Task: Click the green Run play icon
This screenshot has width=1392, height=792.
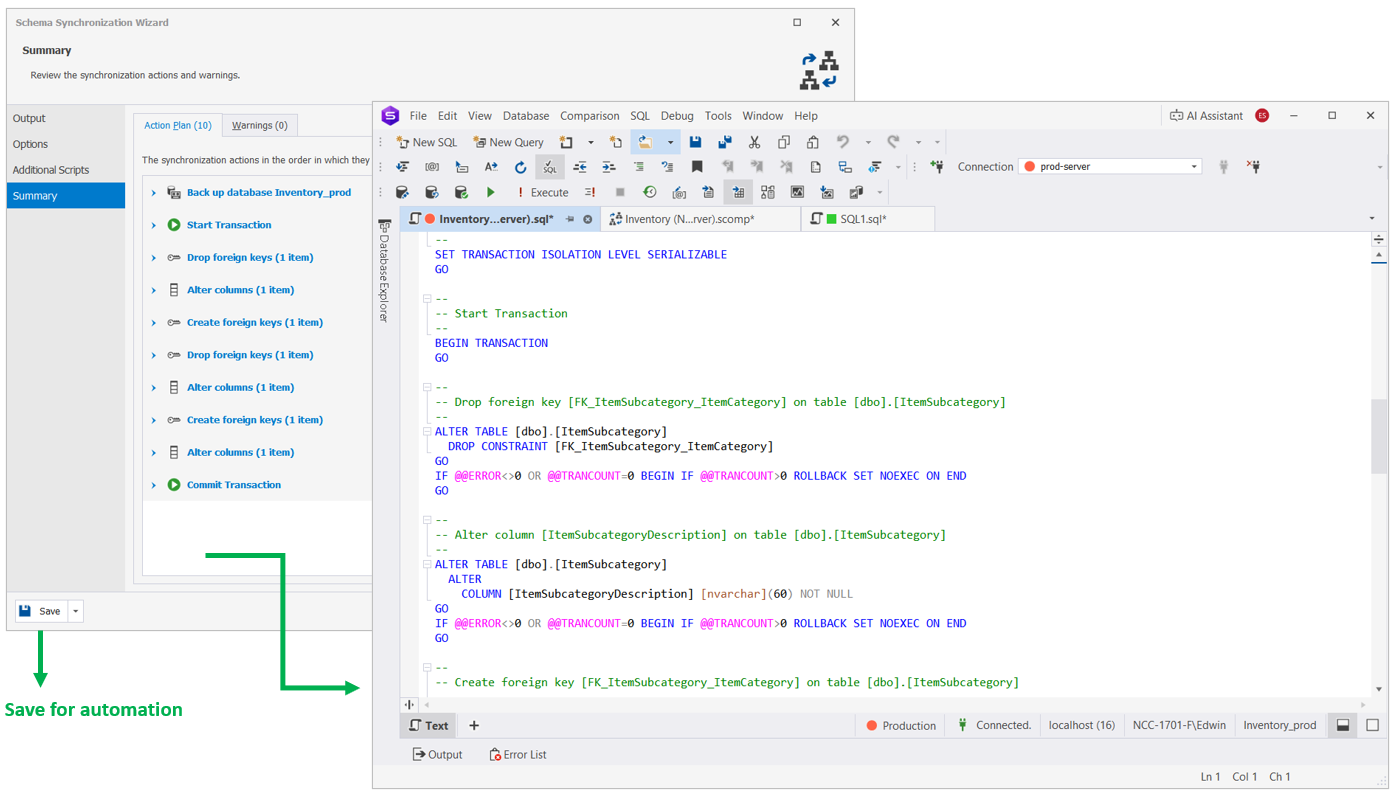Action: 491,192
